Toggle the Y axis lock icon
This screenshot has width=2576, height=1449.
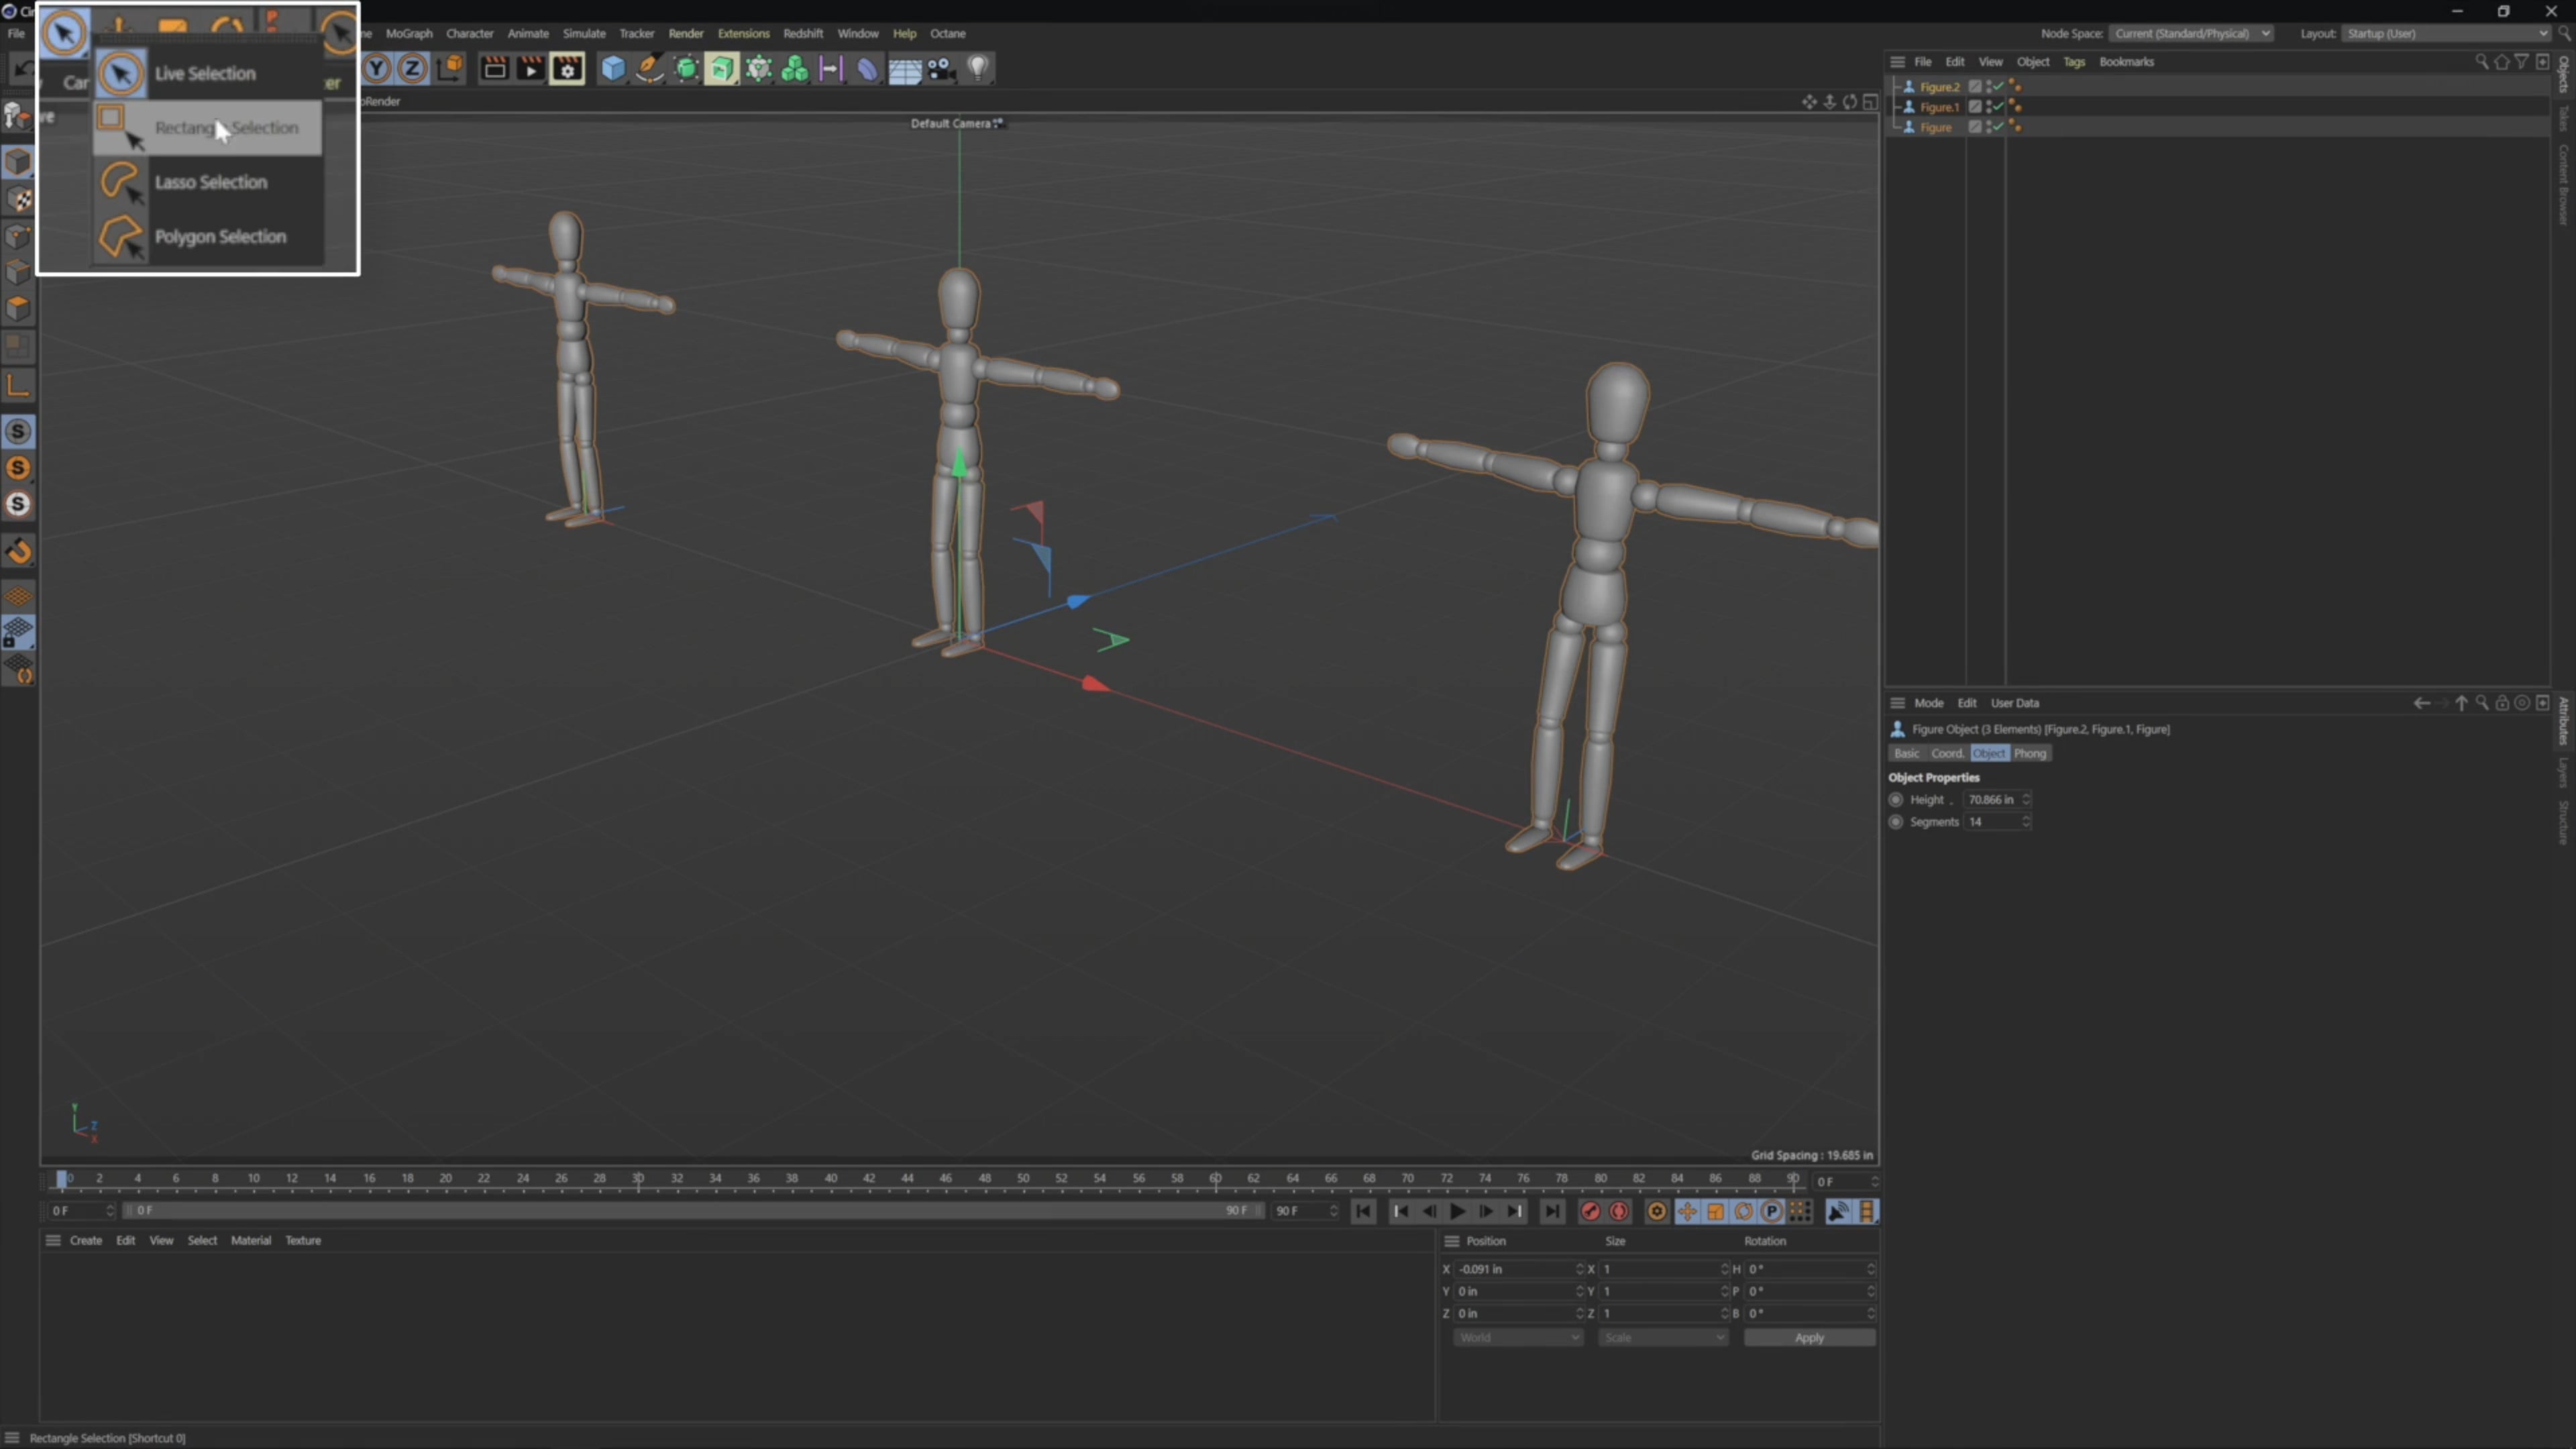pyautogui.click(x=377, y=68)
